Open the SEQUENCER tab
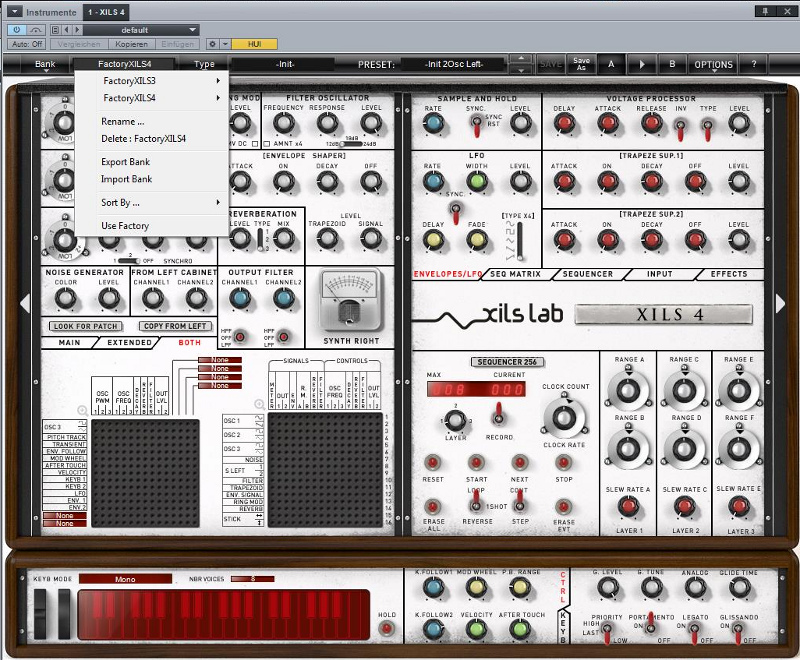This screenshot has width=800, height=660. (588, 274)
